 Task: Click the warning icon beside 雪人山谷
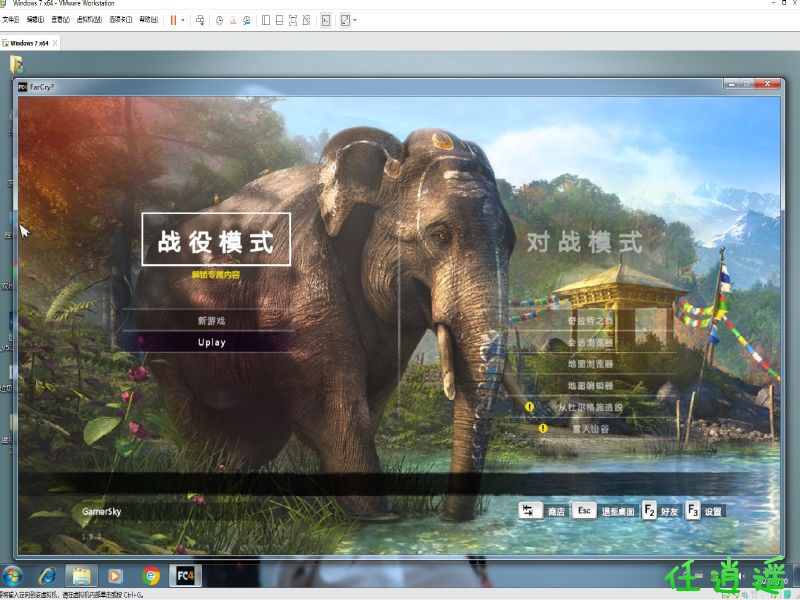[x=543, y=428]
